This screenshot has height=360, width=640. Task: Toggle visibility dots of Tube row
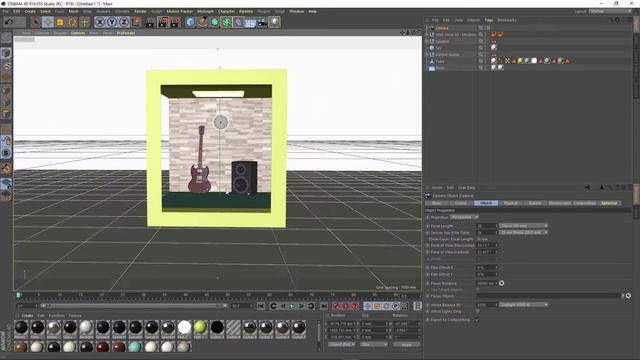pyautogui.click(x=486, y=61)
